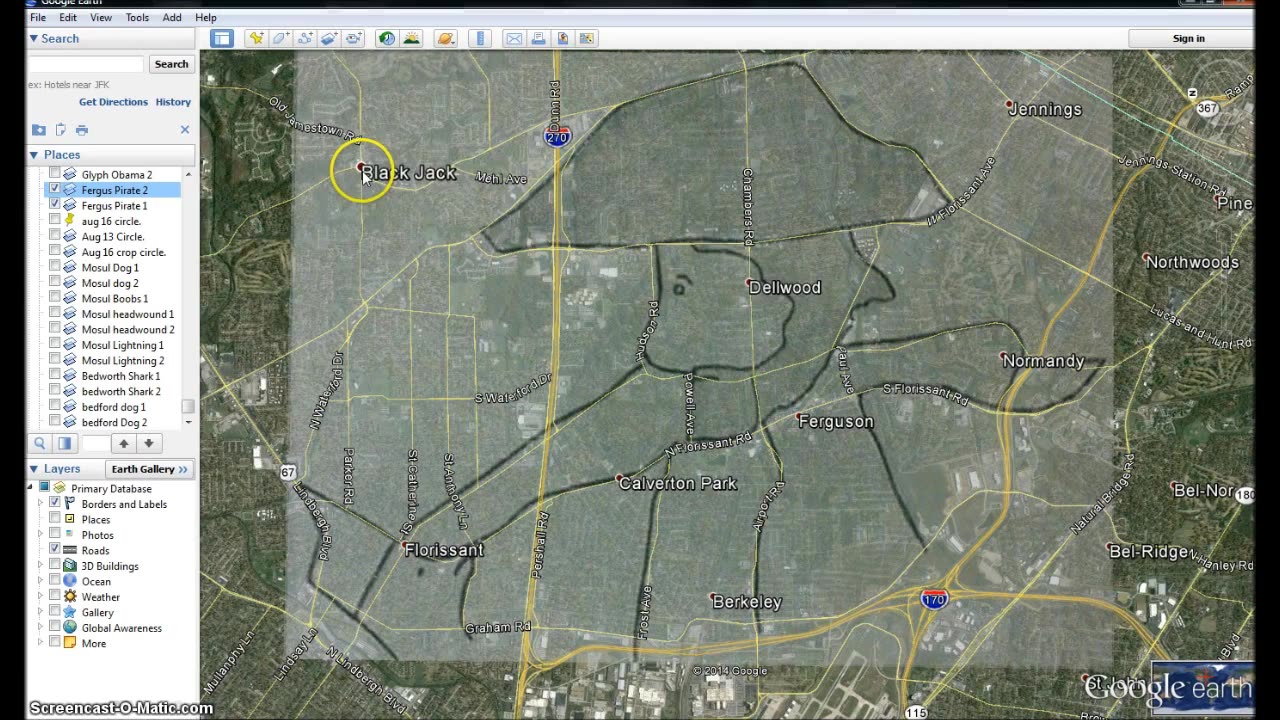The width and height of the screenshot is (1280, 720).
Task: Click the Global Awareness globe icon
Action: 70,628
